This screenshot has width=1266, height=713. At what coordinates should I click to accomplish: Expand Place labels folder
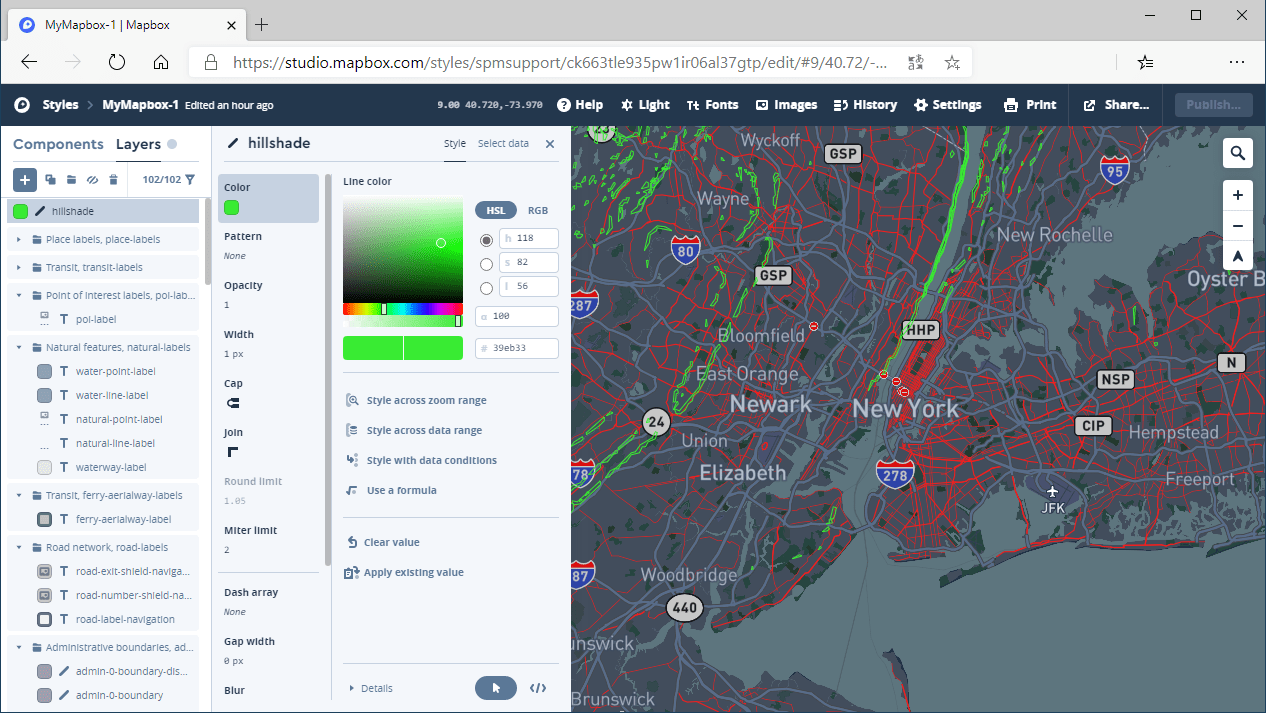pos(20,240)
